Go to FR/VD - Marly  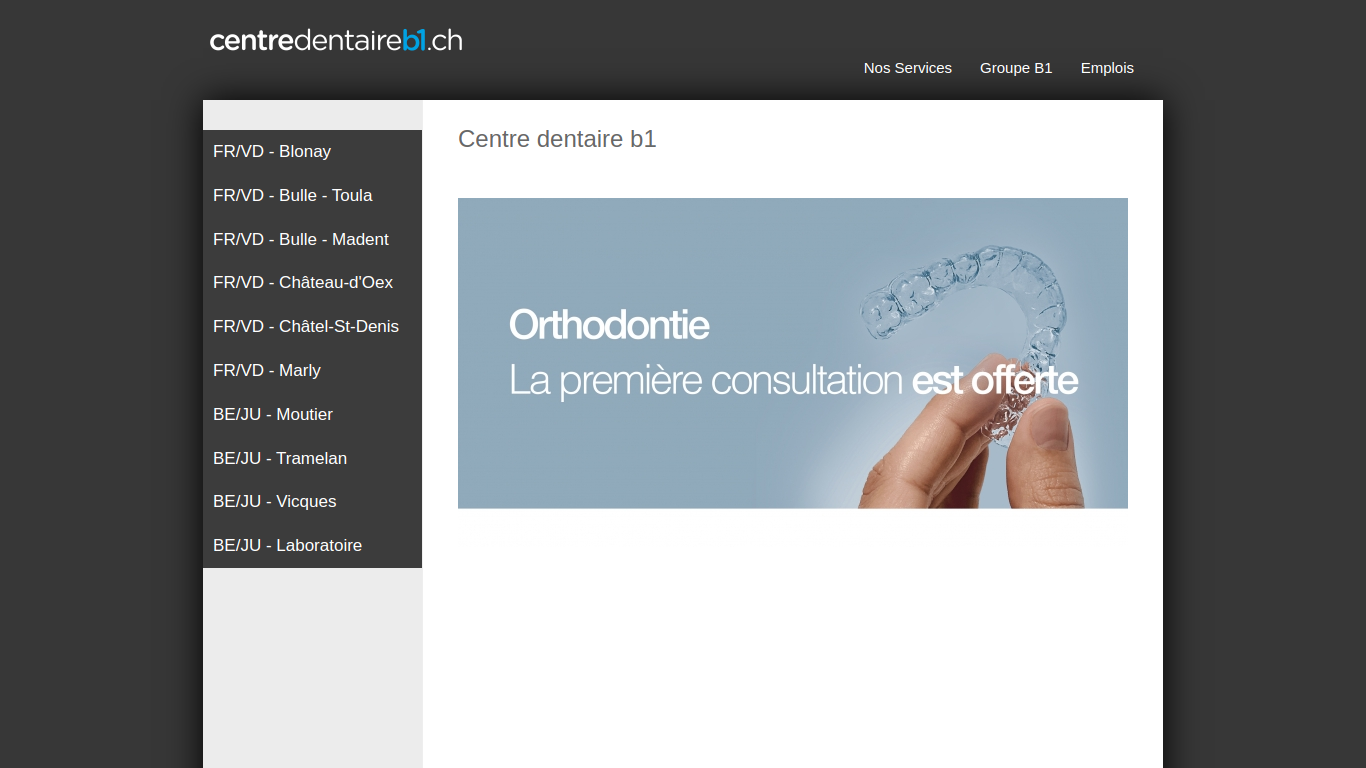pos(312,371)
